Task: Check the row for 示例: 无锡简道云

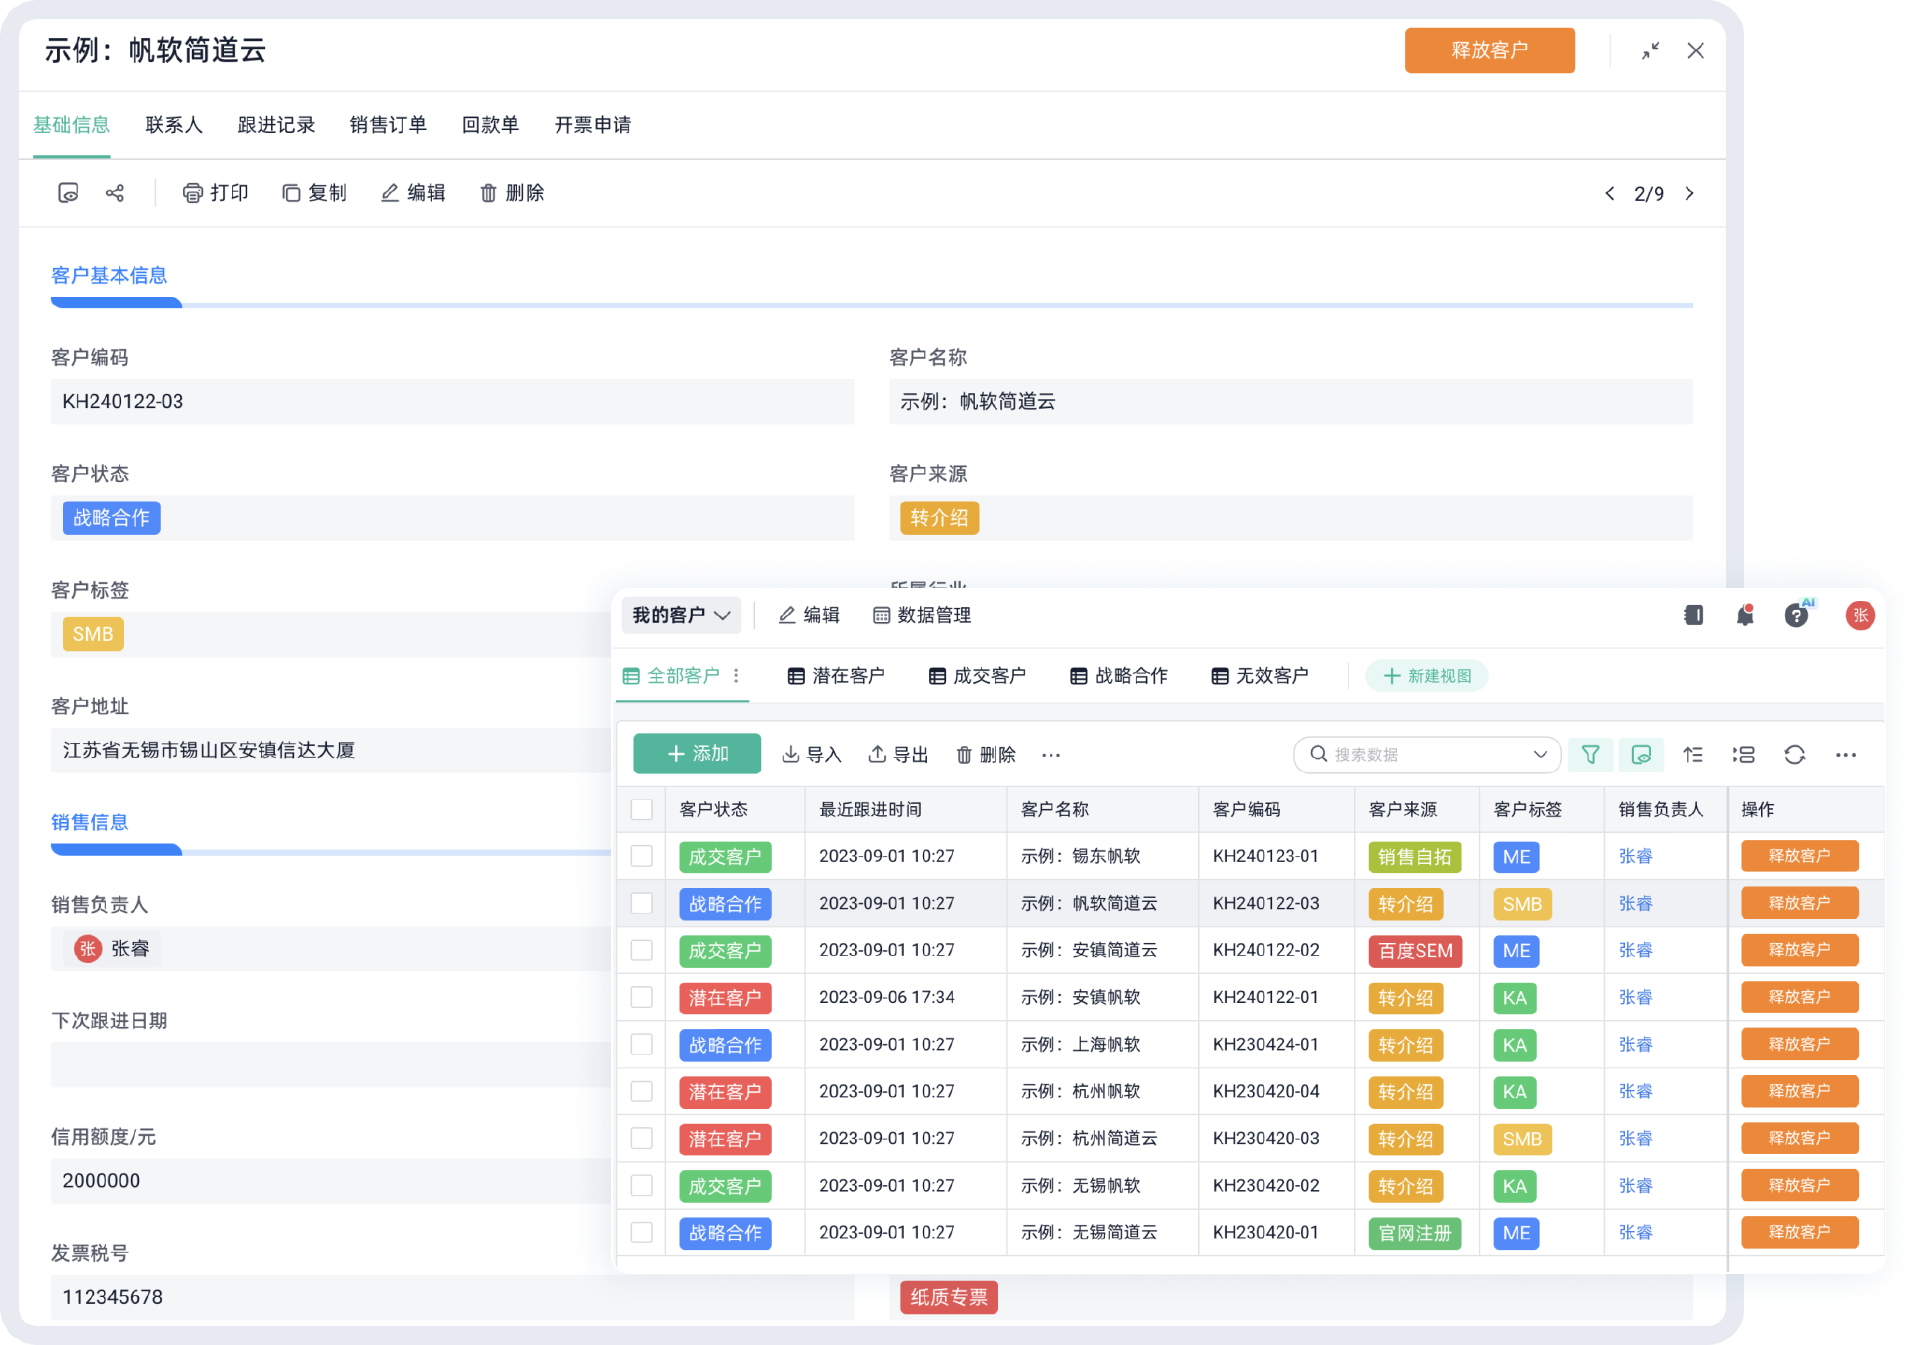Action: tap(642, 1233)
